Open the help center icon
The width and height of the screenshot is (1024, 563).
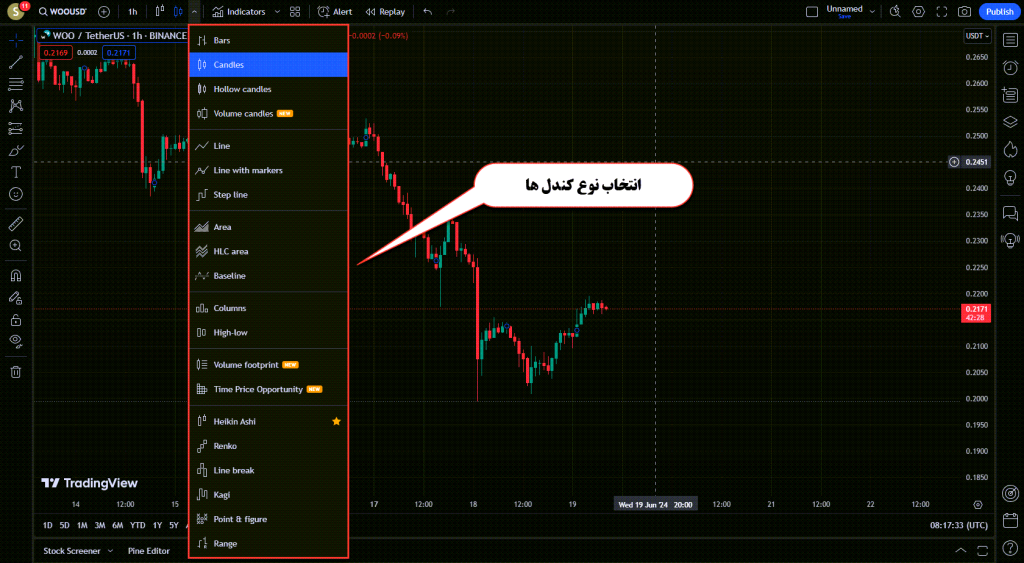coord(1010,549)
